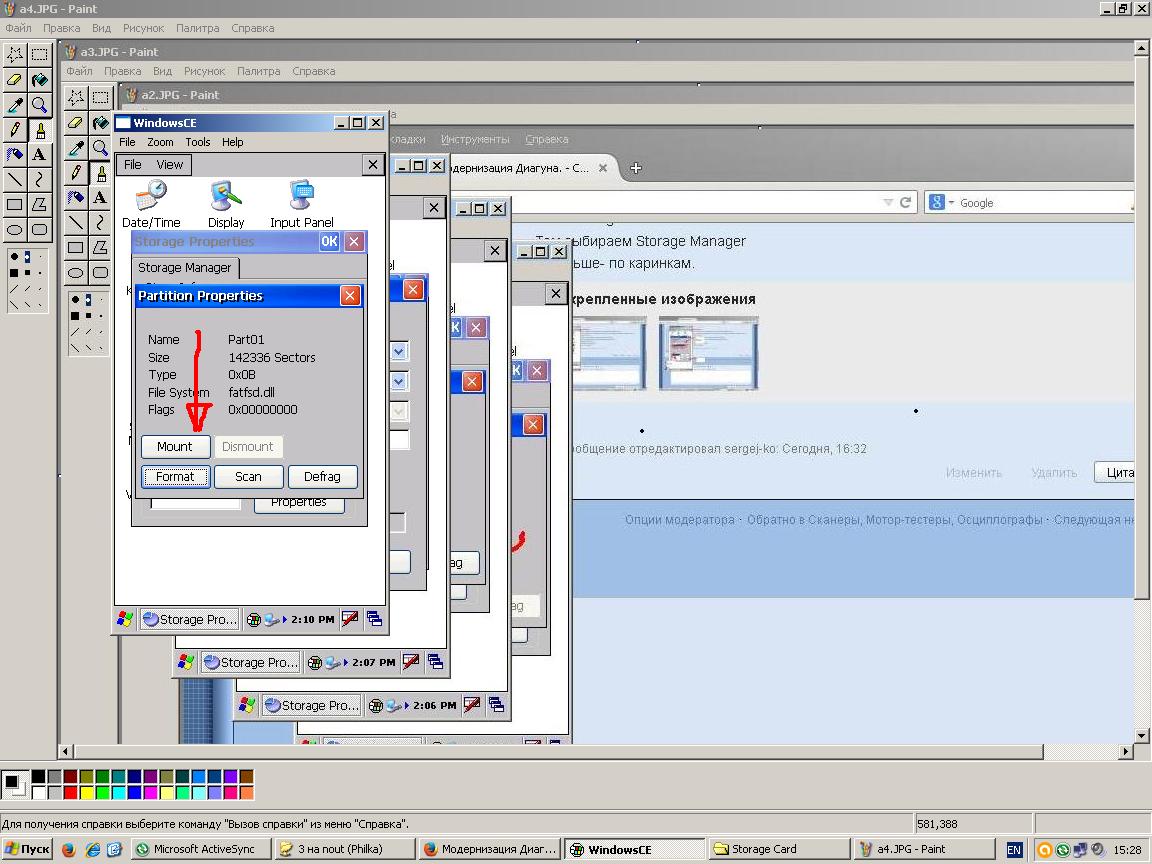
Task: Open the Рисунок menu in the a4.JPG Paint window
Action: [x=143, y=28]
